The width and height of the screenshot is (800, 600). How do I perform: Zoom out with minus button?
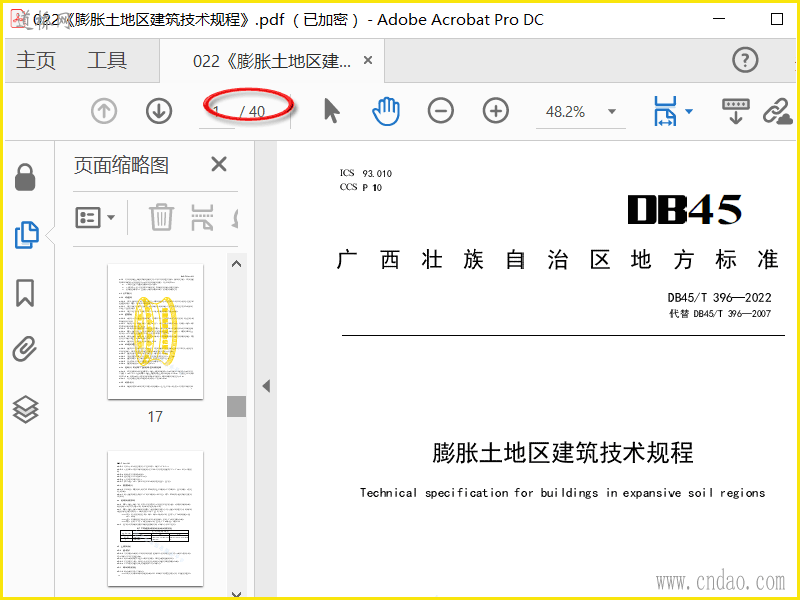tap(441, 111)
